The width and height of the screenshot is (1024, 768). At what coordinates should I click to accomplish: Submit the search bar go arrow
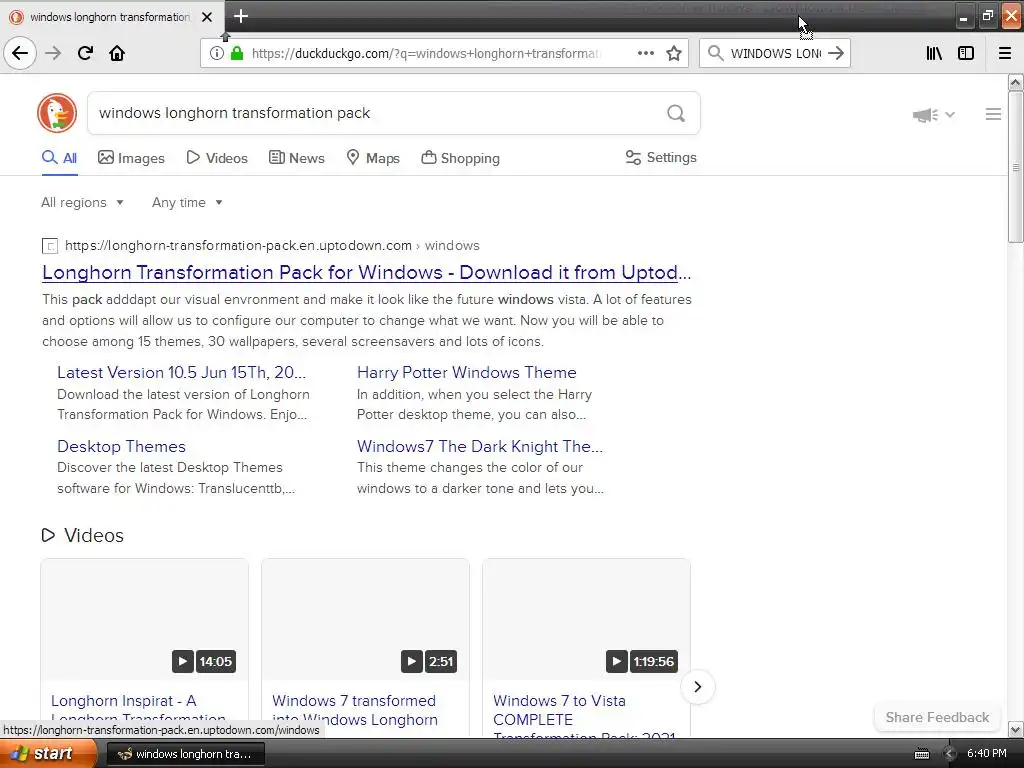(836, 53)
